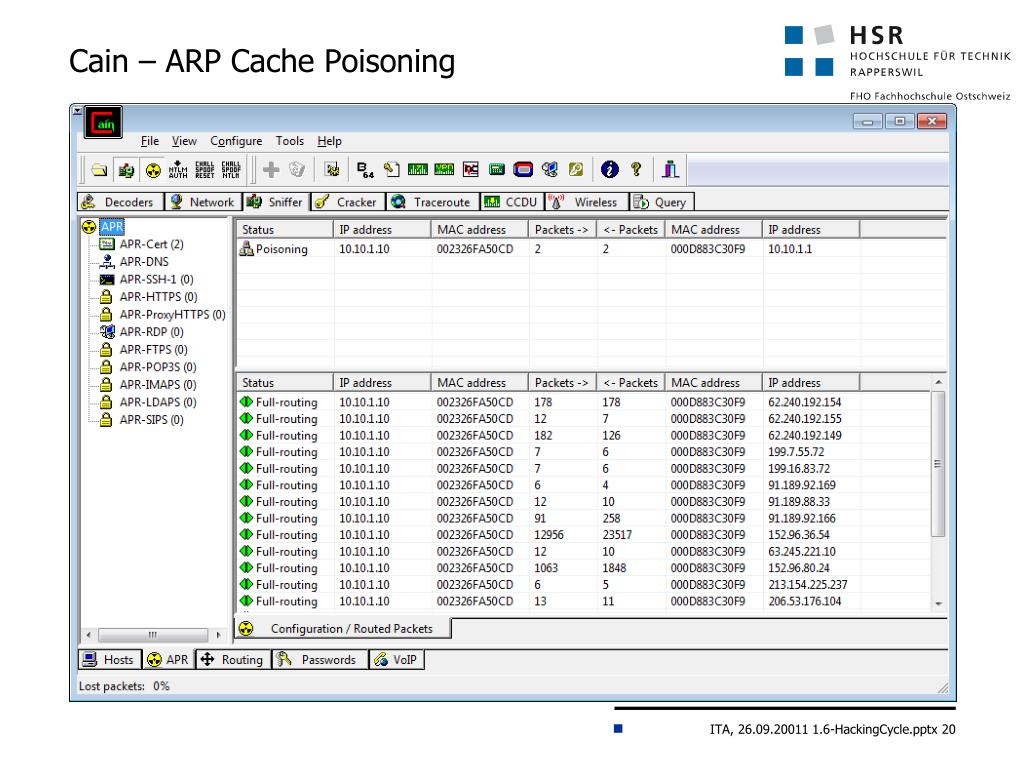Open the Base64 password decoder icon
Screen dimensions: 1024x768
[365, 170]
